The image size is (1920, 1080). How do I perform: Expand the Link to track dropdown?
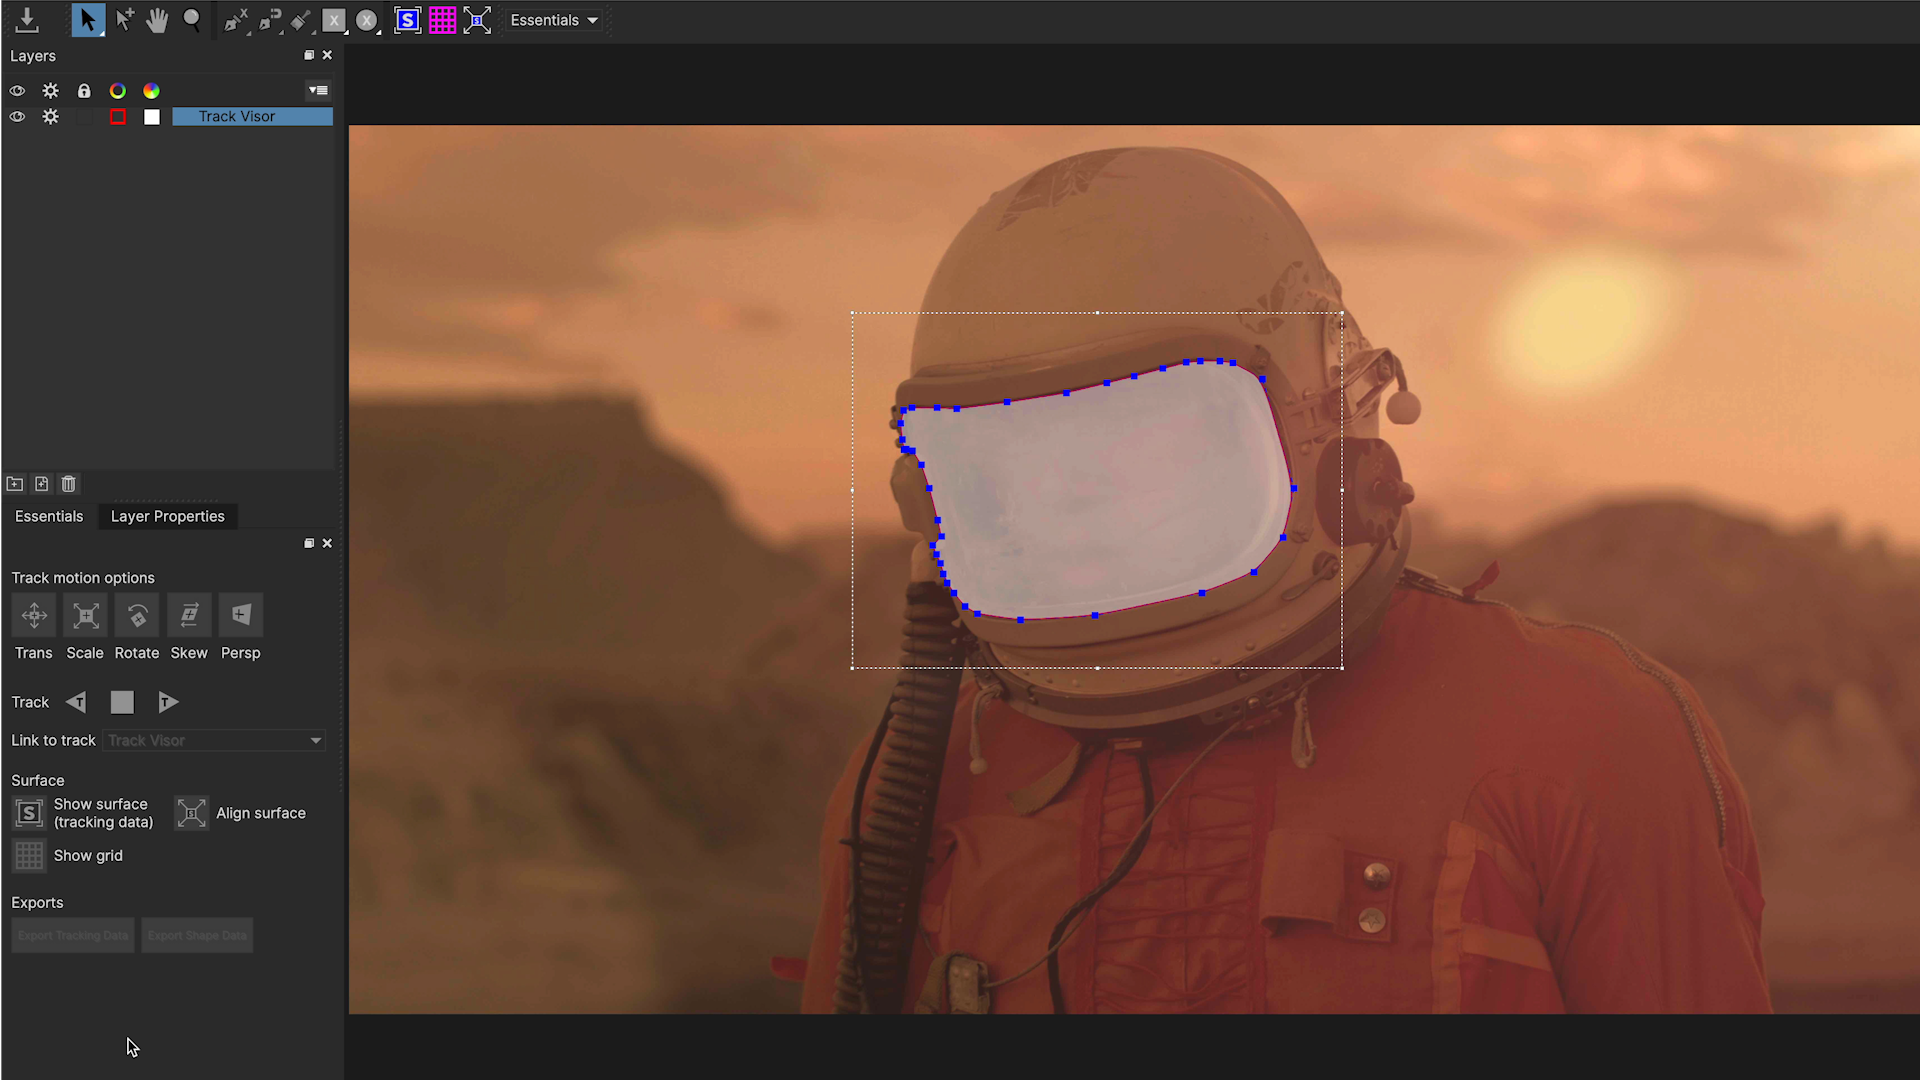coord(315,740)
